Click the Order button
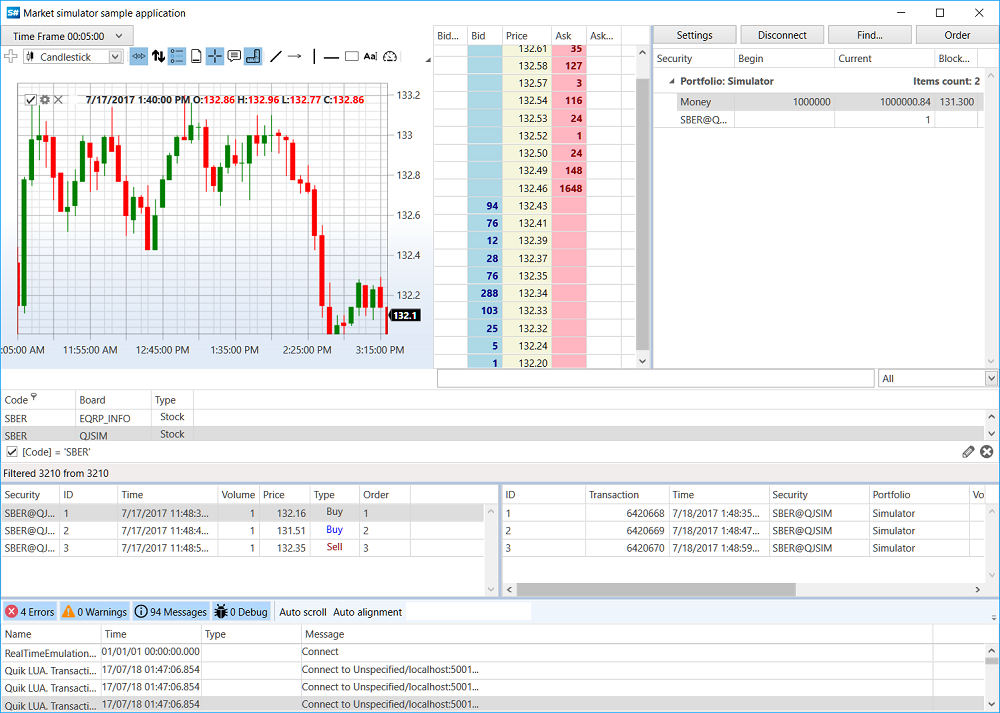 (957, 35)
